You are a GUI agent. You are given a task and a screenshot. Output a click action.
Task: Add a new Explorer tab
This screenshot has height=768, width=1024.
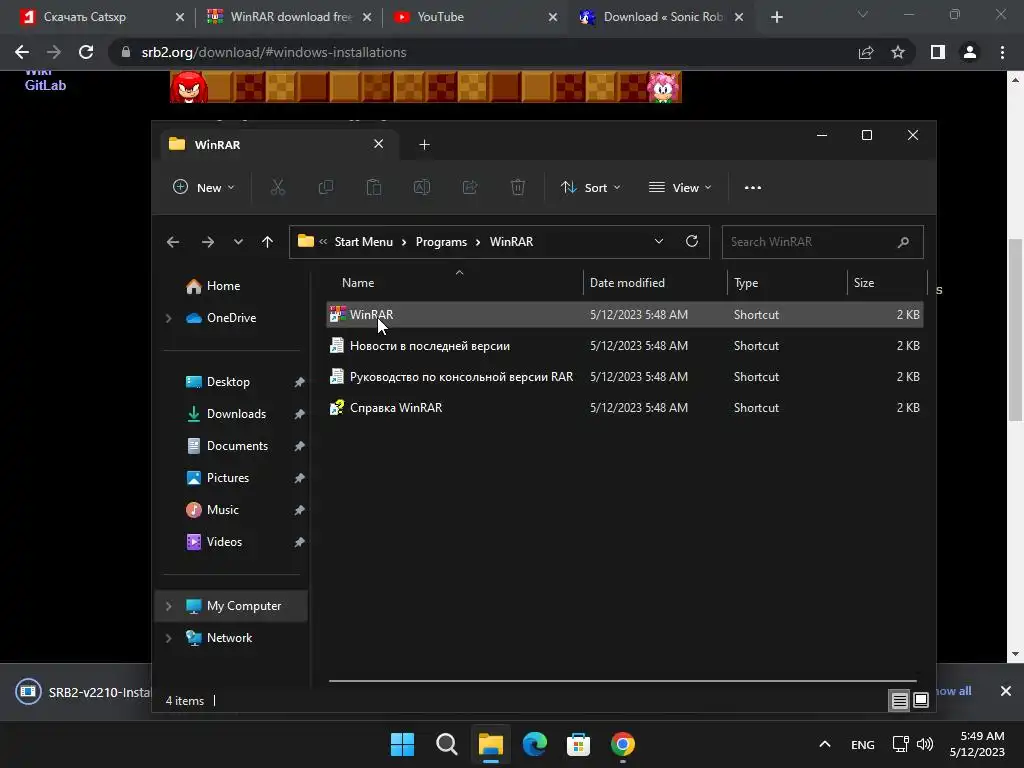click(x=424, y=144)
